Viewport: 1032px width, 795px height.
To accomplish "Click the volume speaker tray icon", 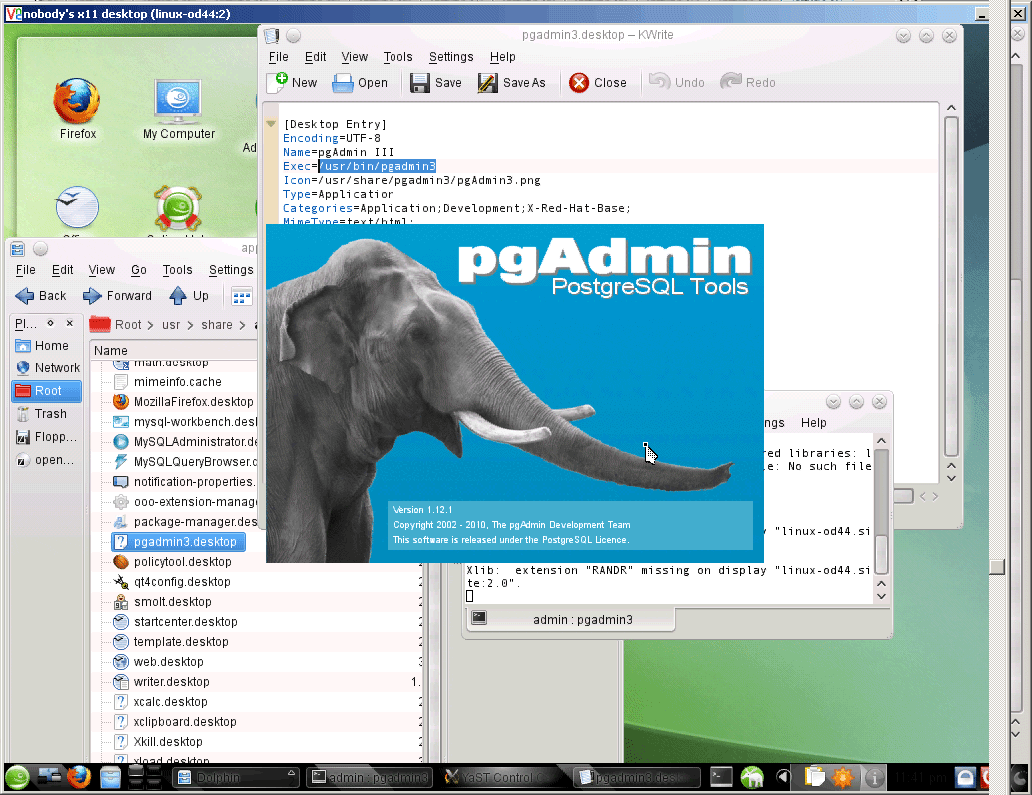I will (783, 777).
